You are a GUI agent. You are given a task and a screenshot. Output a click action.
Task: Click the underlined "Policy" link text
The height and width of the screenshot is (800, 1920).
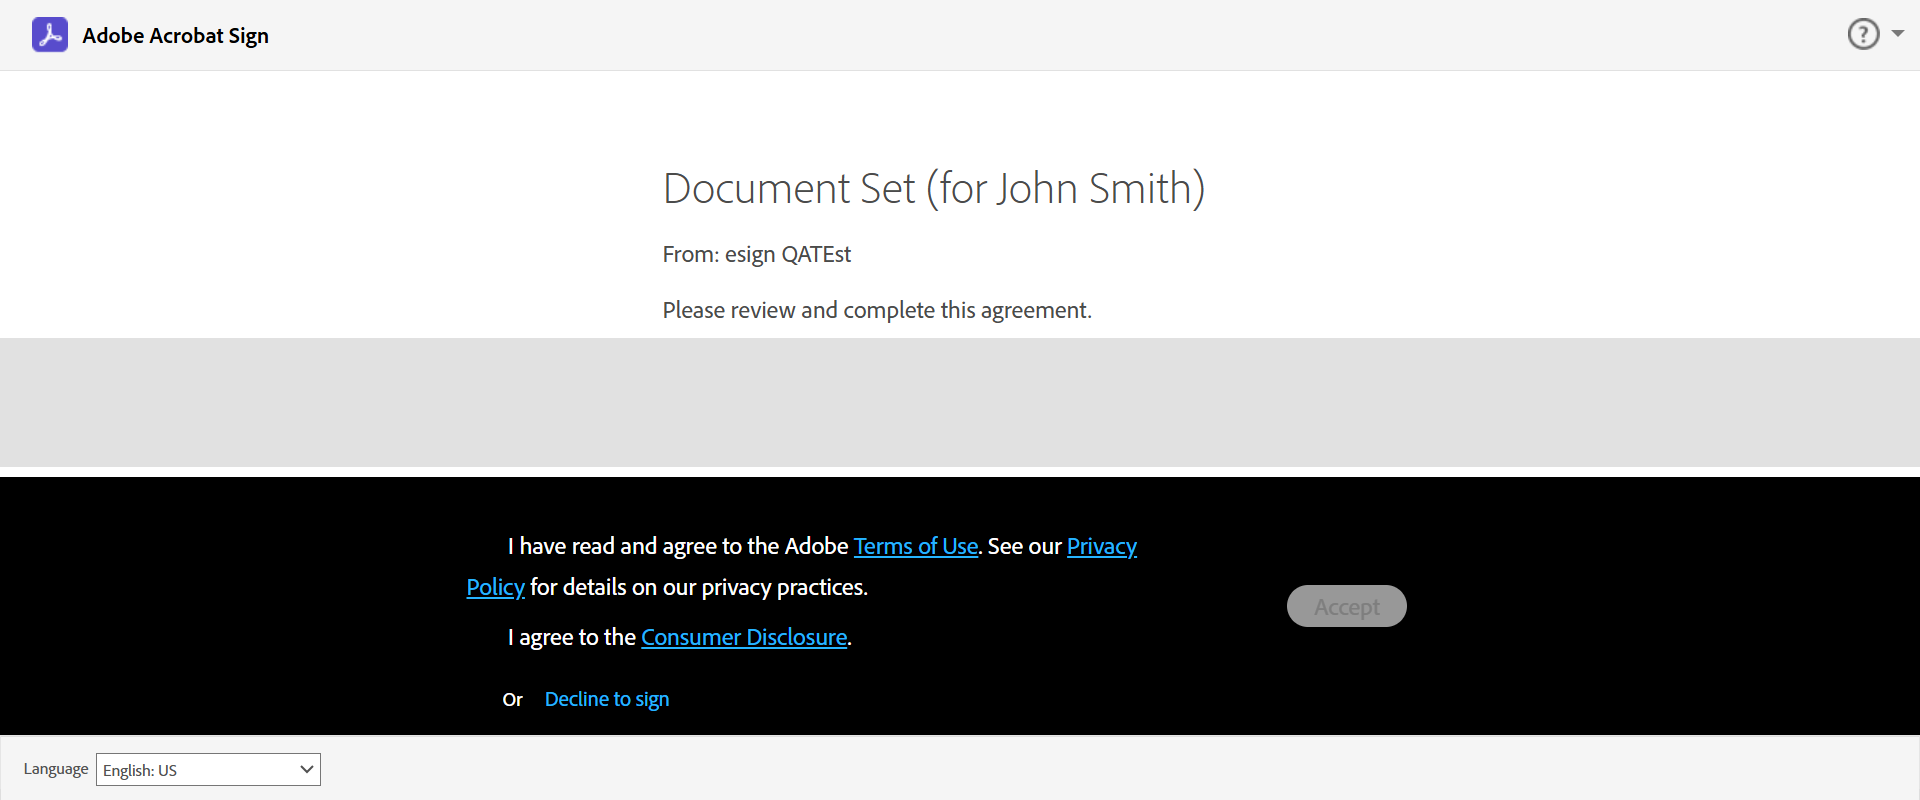495,587
